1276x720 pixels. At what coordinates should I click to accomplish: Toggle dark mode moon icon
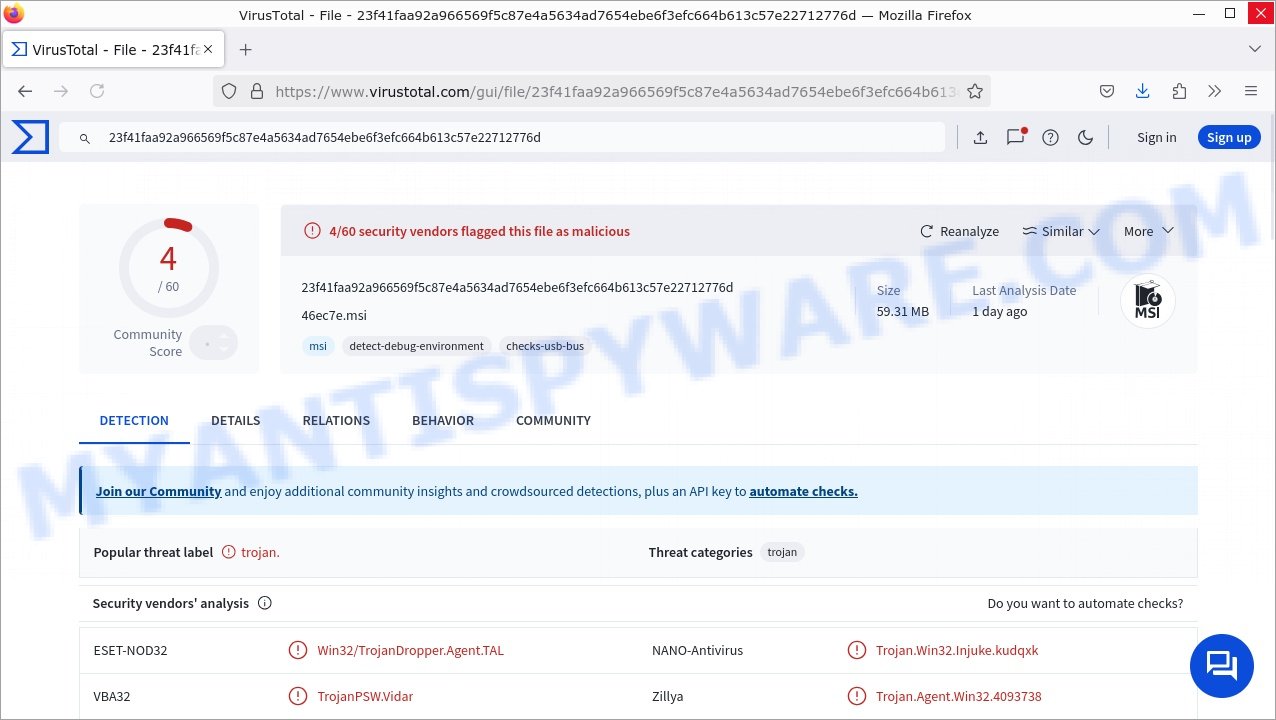point(1085,138)
